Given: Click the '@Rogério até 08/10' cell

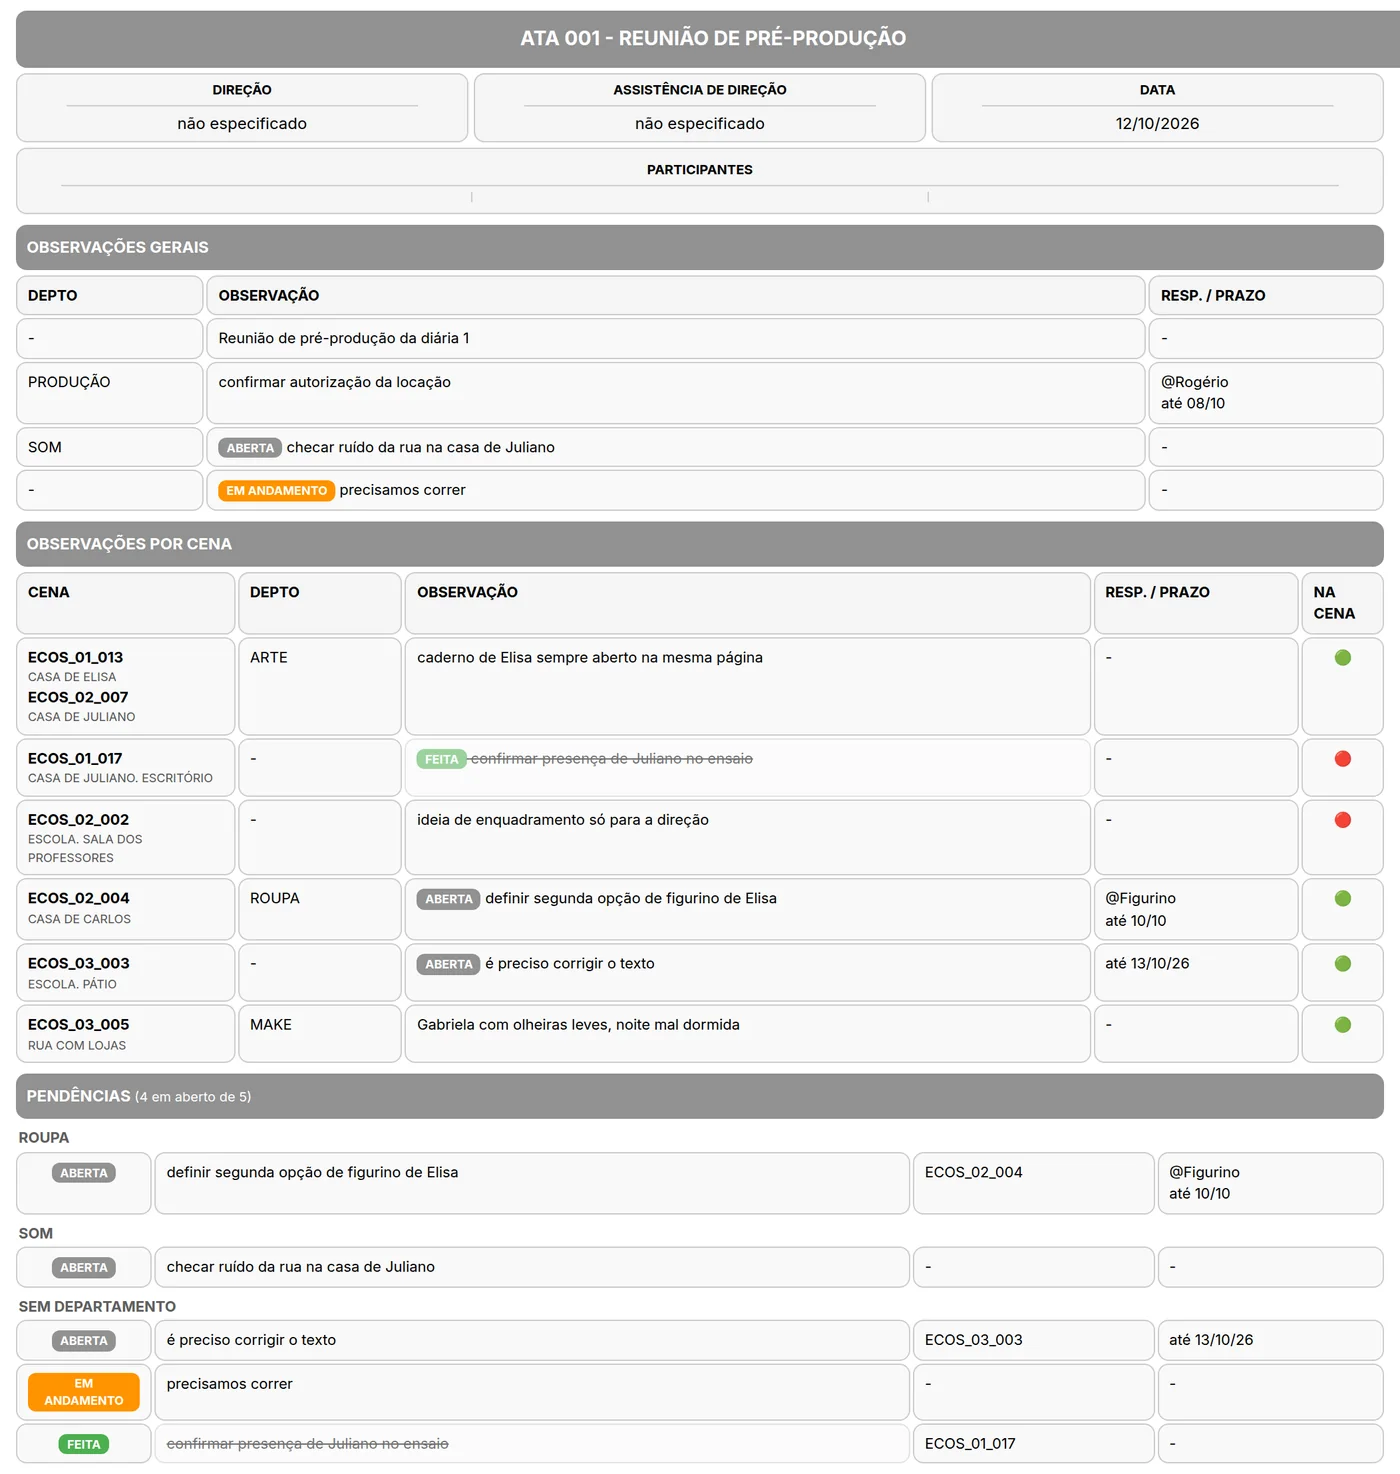Looking at the screenshot, I should pos(1266,393).
